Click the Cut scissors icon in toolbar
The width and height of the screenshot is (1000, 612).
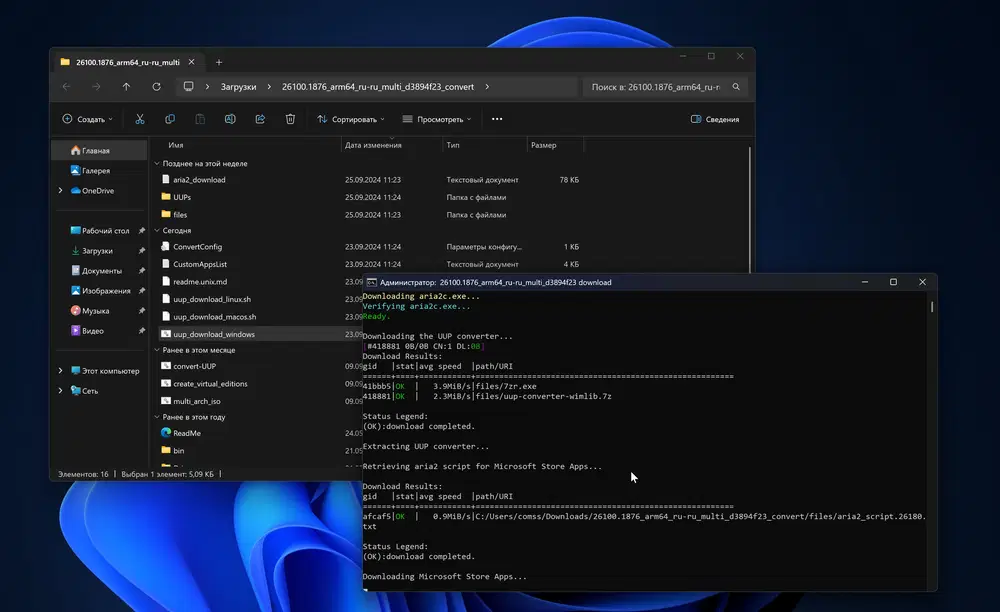(140, 119)
